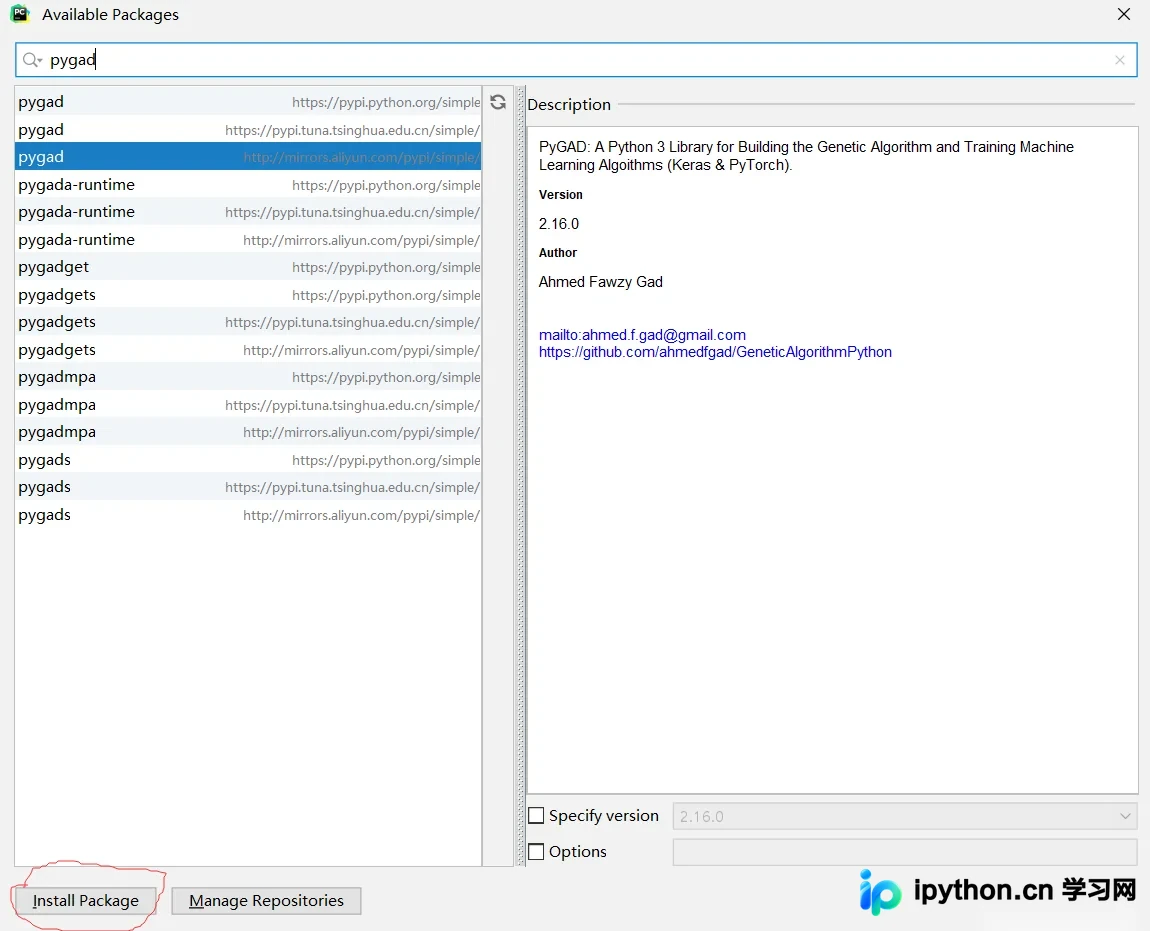Select pygadmpa from the tsinghua mirror
1150x931 pixels.
tap(248, 405)
